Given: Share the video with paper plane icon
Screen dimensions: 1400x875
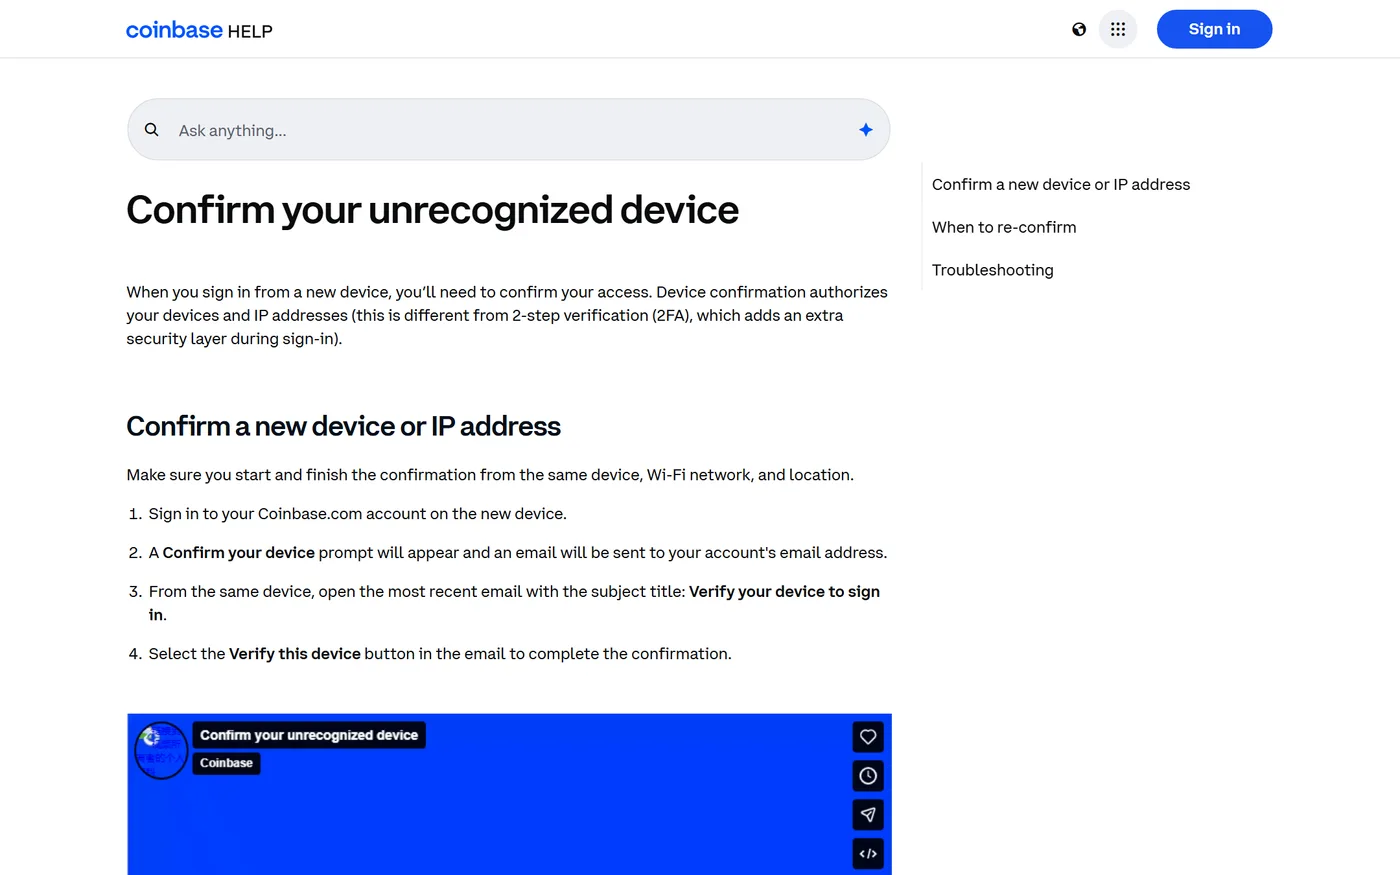Looking at the screenshot, I should point(868,815).
